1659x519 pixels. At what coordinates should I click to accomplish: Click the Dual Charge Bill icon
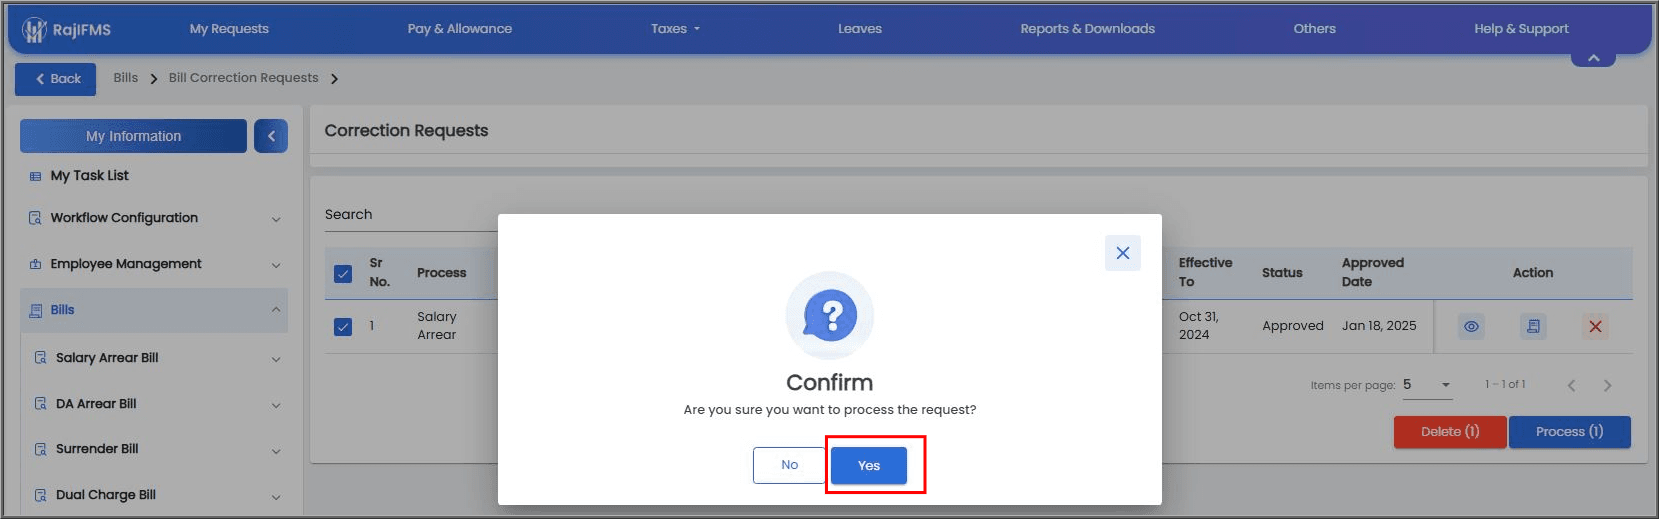click(41, 495)
